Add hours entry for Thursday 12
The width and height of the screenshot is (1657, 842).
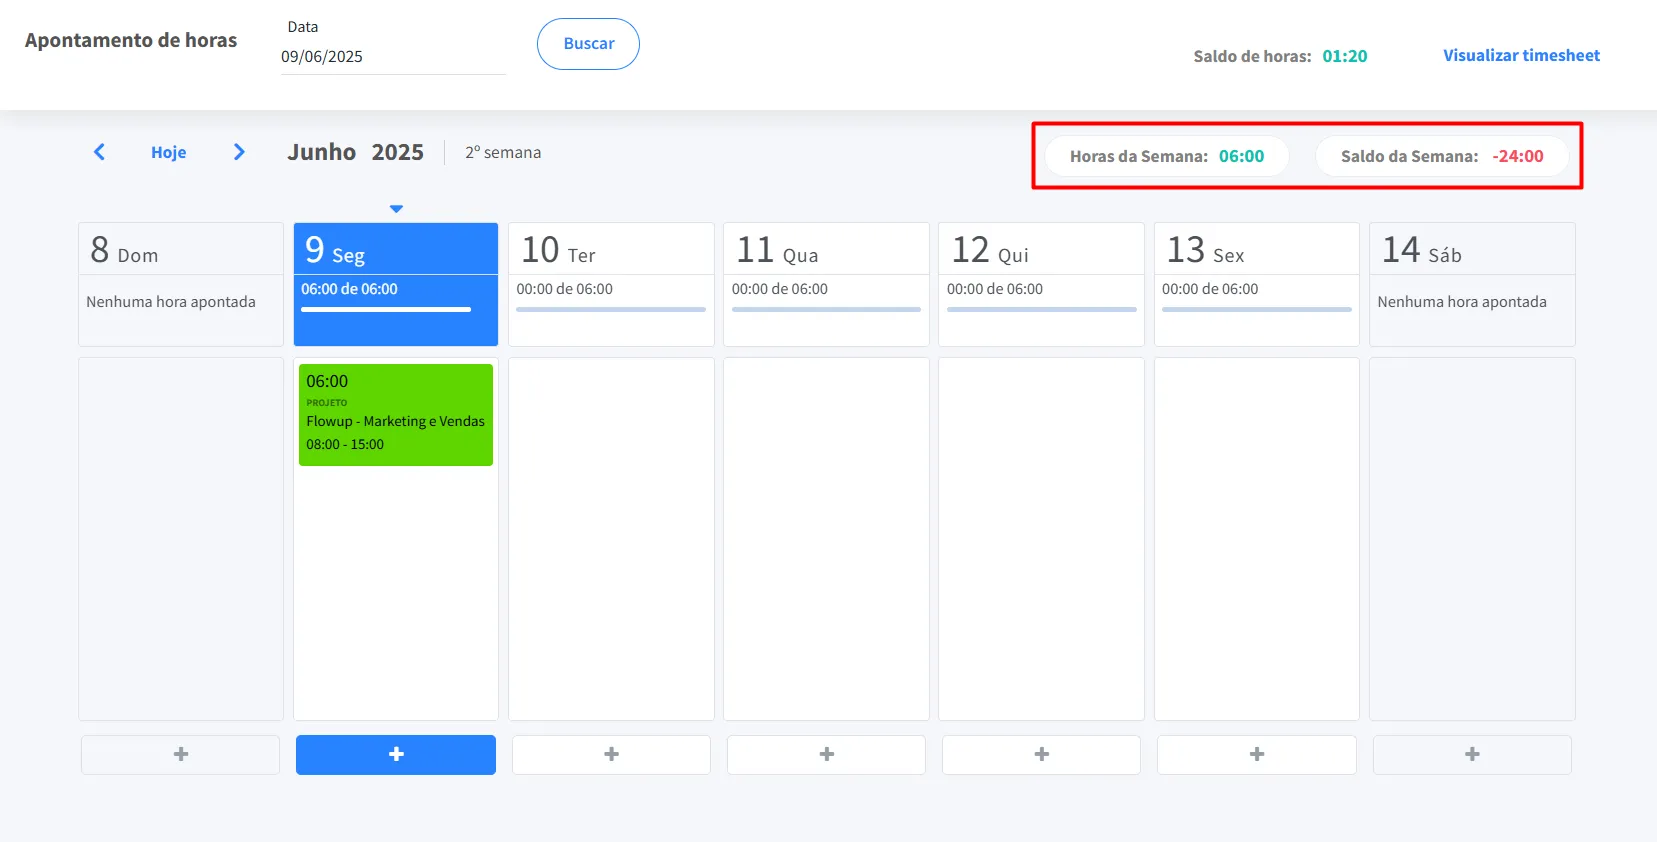pos(1041,755)
